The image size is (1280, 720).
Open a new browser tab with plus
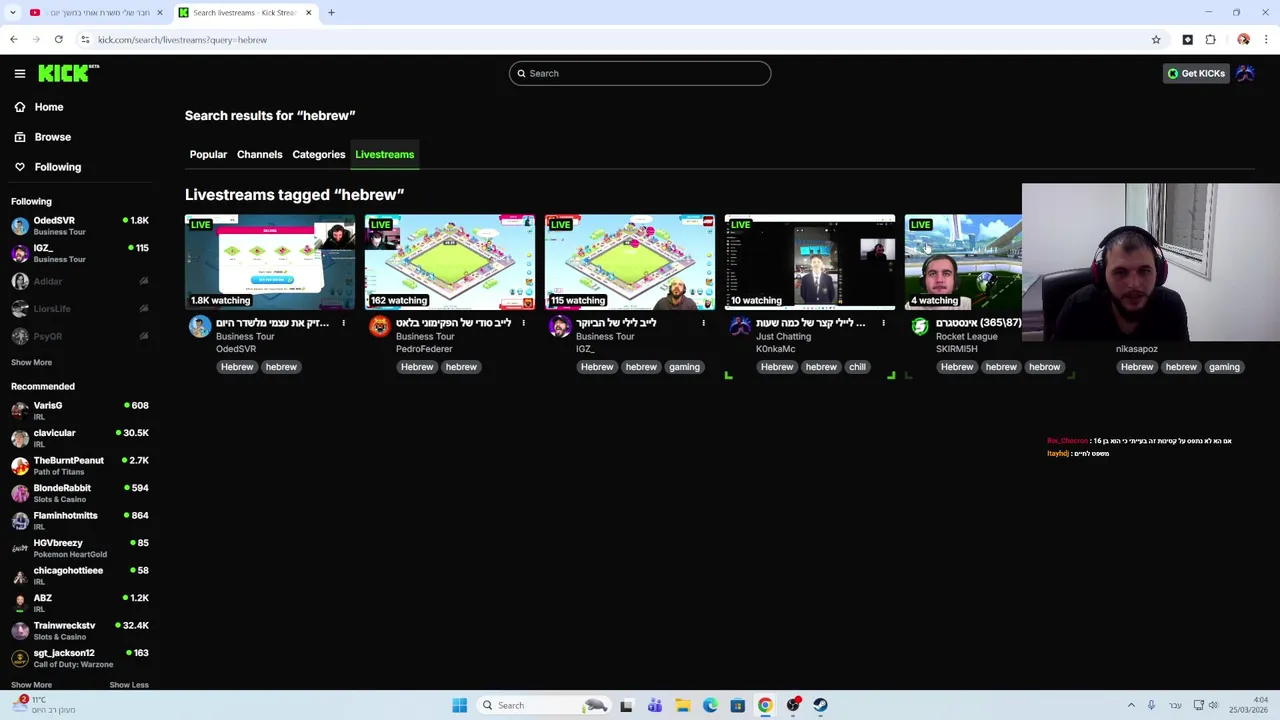pyautogui.click(x=331, y=13)
